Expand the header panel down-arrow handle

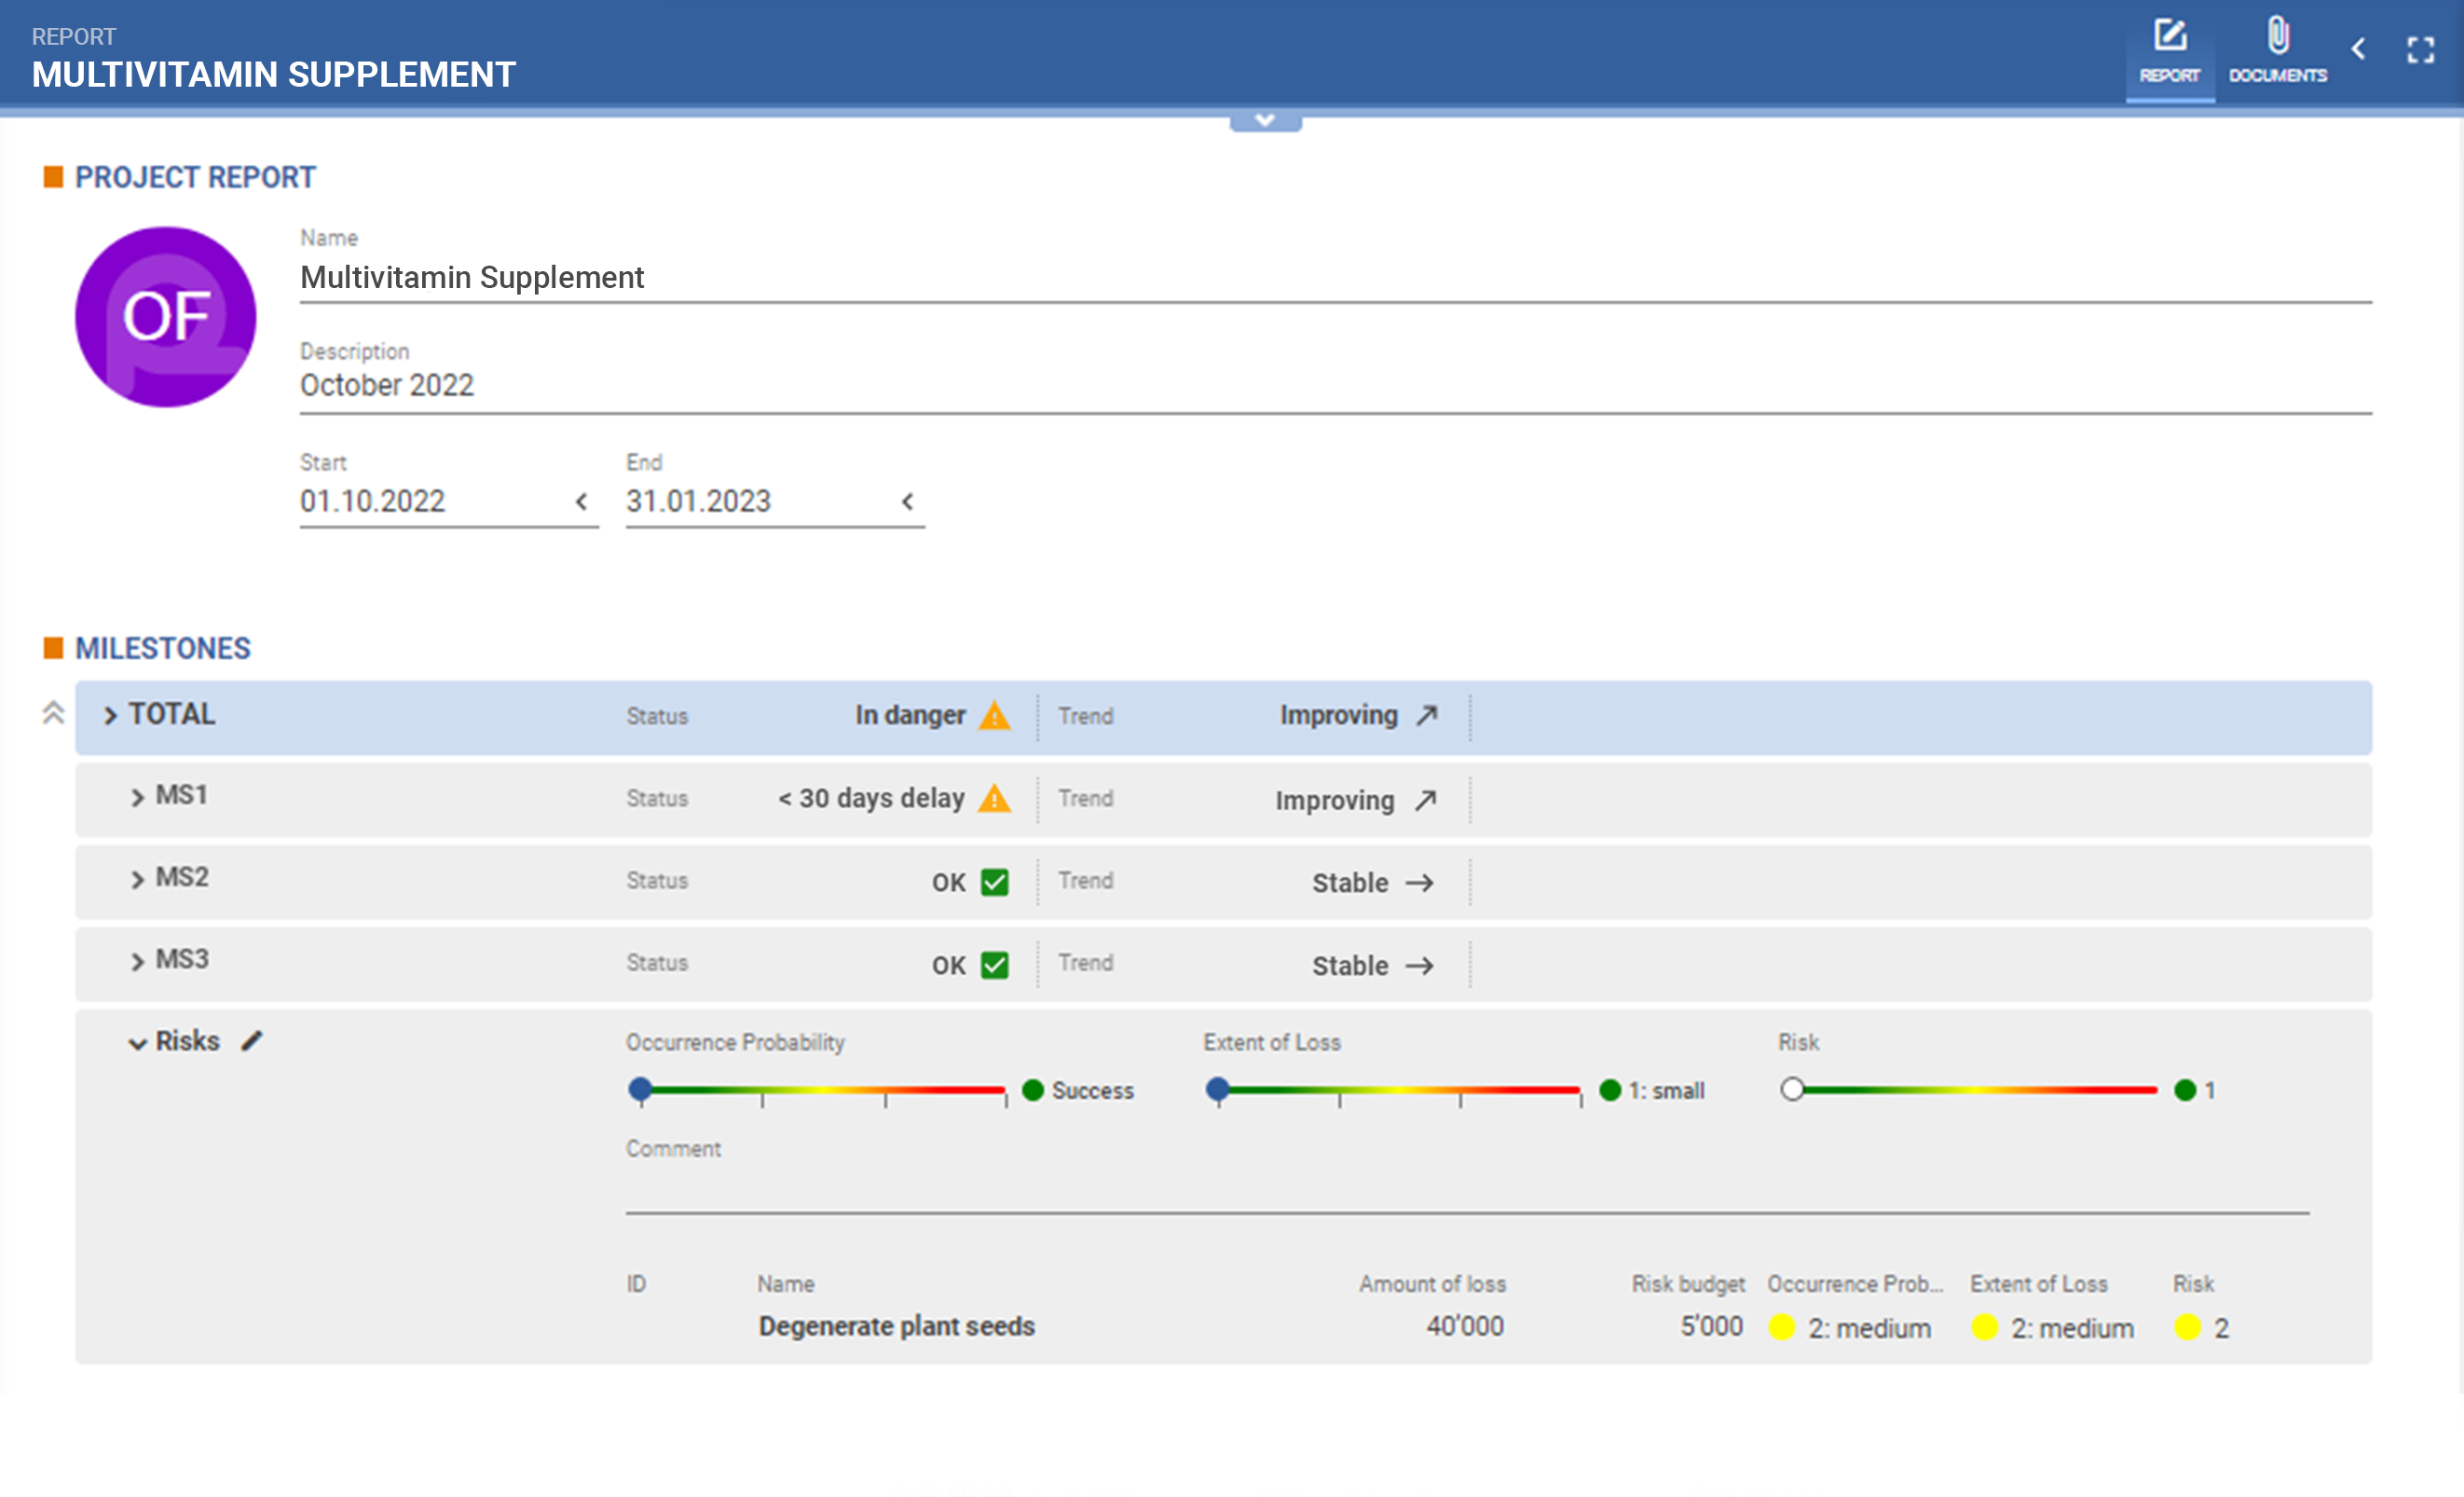click(x=1265, y=120)
